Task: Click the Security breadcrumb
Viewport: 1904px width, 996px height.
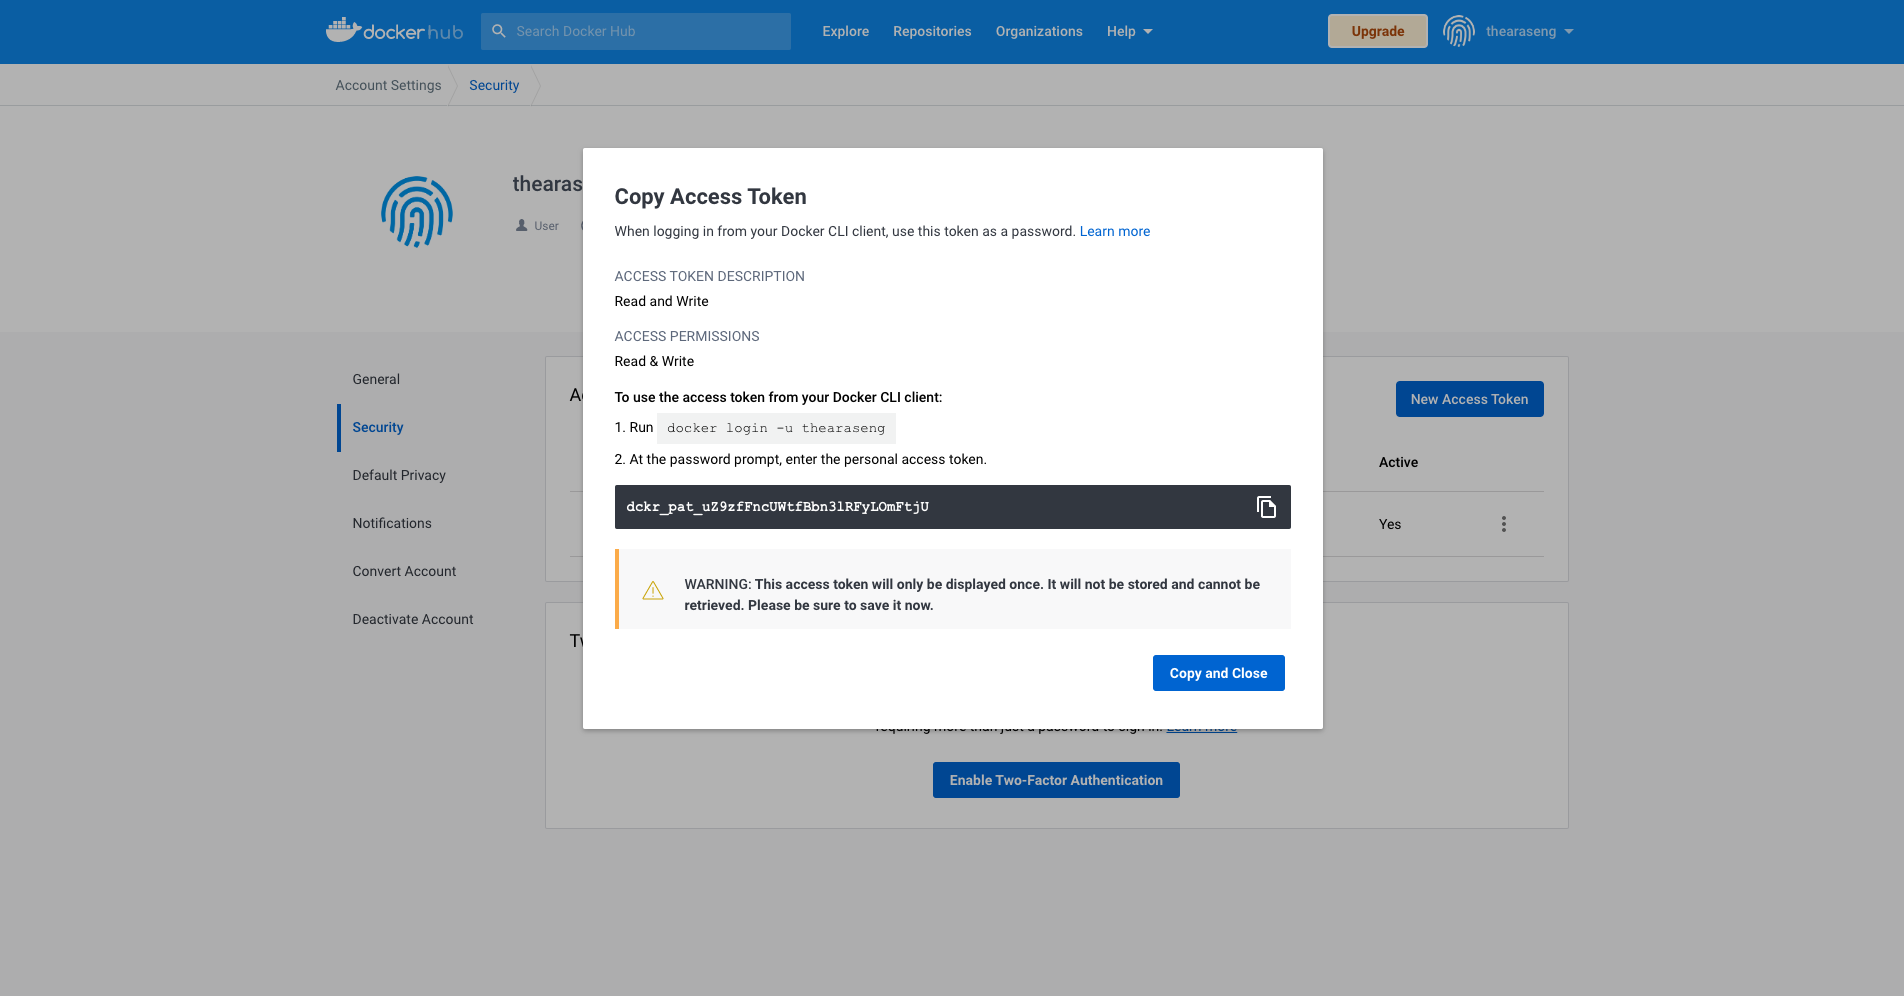Action: tap(494, 85)
